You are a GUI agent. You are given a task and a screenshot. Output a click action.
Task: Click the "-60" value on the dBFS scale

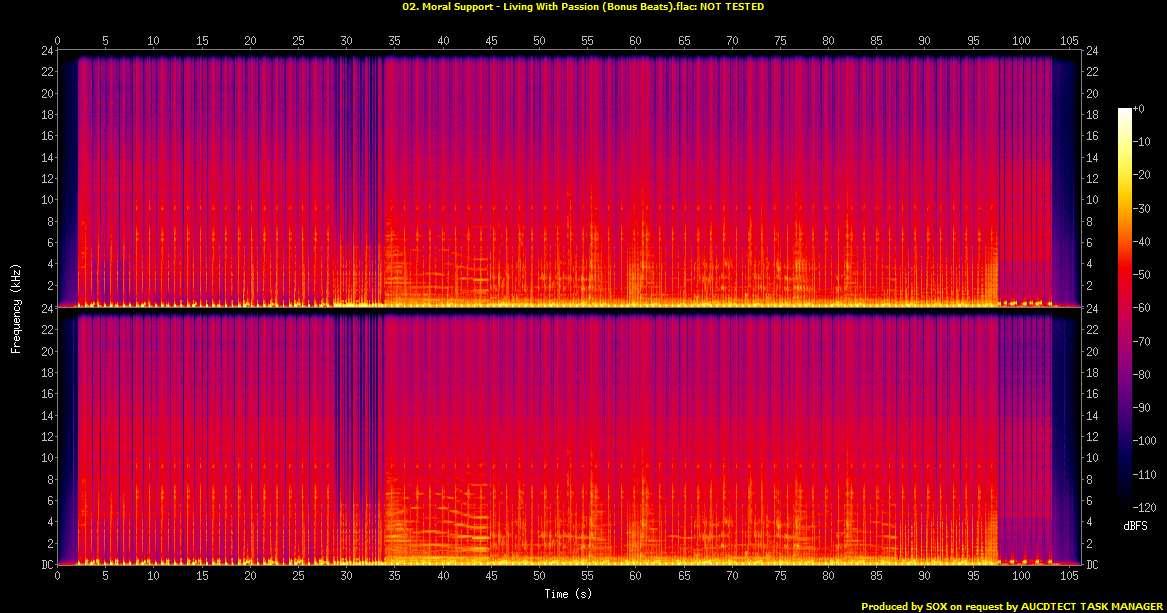1142,308
